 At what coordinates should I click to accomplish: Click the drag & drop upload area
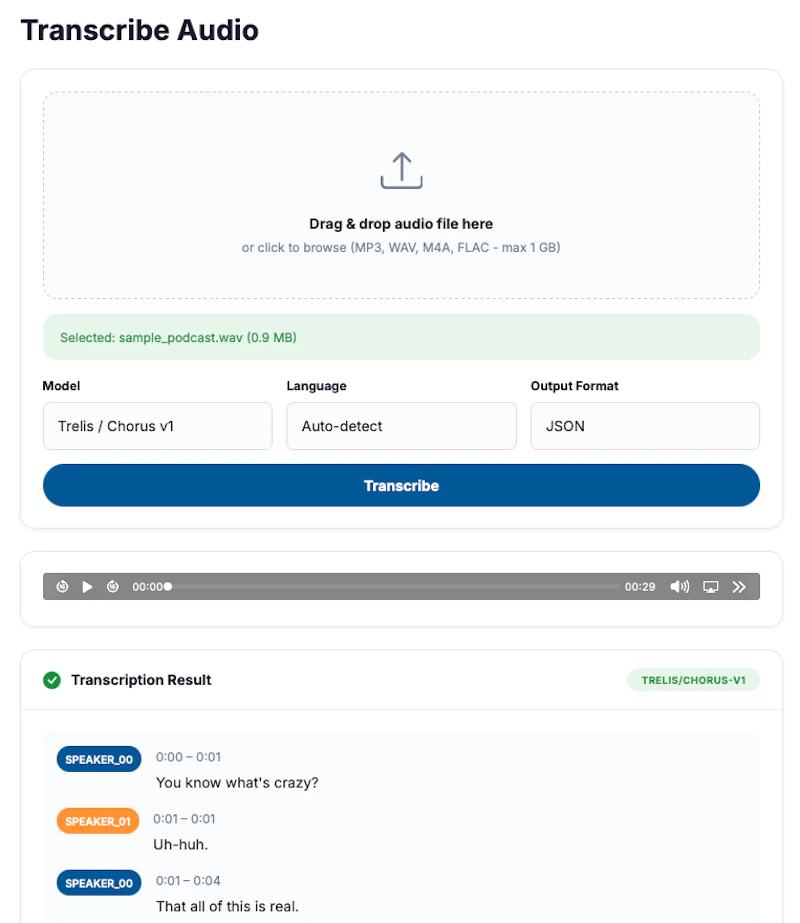401,195
